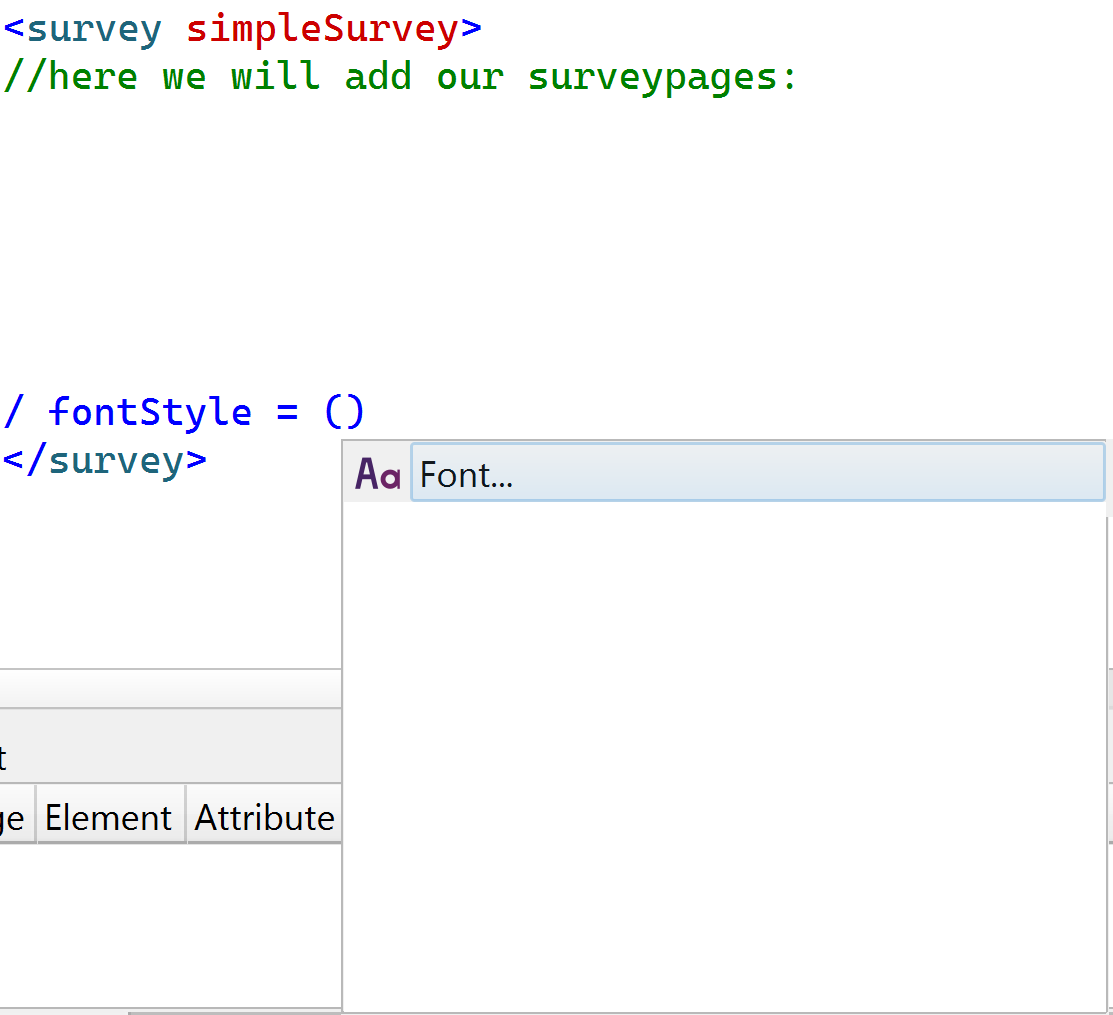This screenshot has width=1113, height=1015.
Task: Click the partially visible column header left of Element
Action: [x=15, y=818]
